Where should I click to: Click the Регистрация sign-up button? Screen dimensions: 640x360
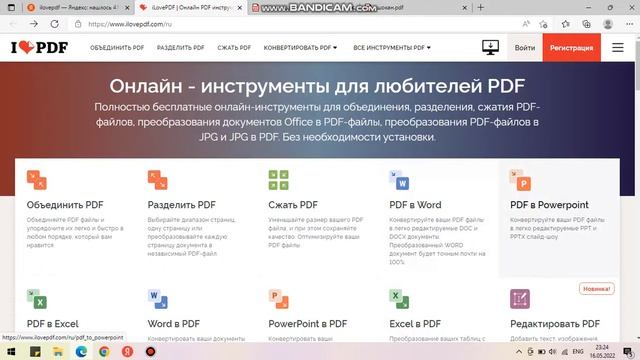[571, 48]
